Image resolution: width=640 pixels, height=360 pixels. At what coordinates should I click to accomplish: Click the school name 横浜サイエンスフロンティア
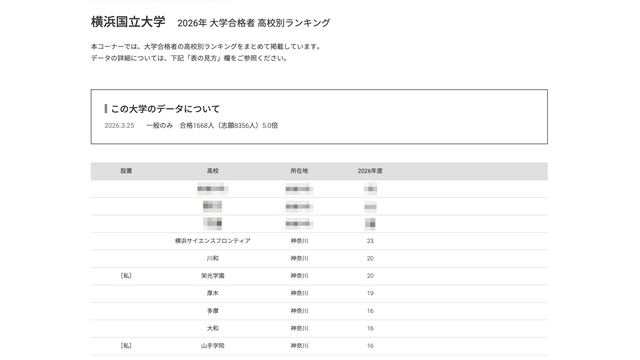(x=213, y=241)
